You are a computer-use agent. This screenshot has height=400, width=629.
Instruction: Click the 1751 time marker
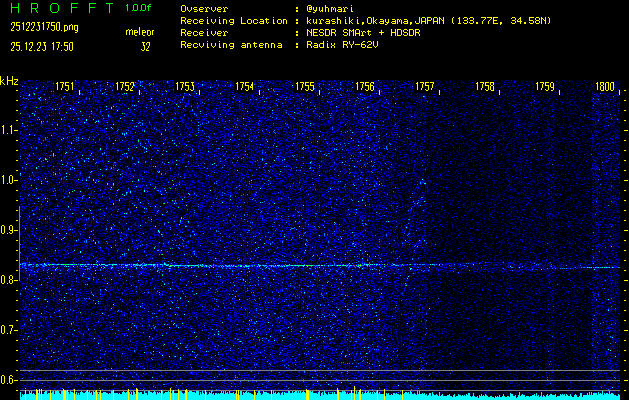[x=65, y=87]
